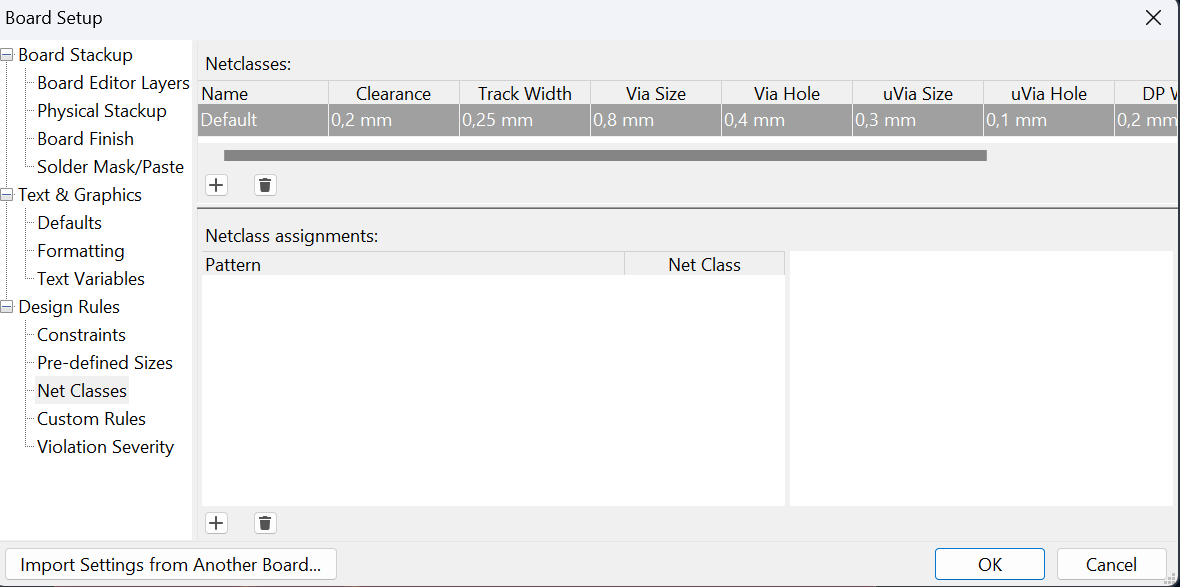The image size is (1180, 587).
Task: Edit Default via hole 0,4 mm
Action: [x=786, y=120]
